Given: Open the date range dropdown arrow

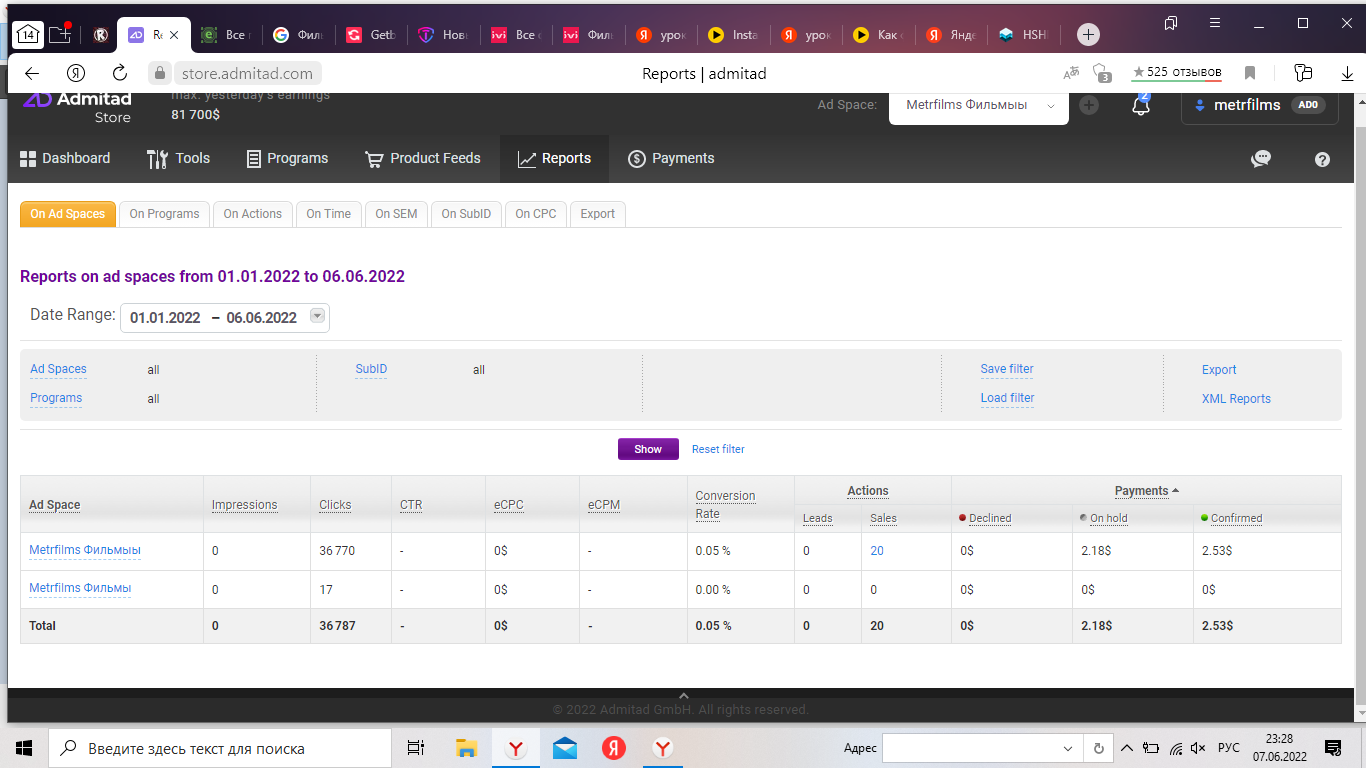Looking at the screenshot, I should 317,316.
